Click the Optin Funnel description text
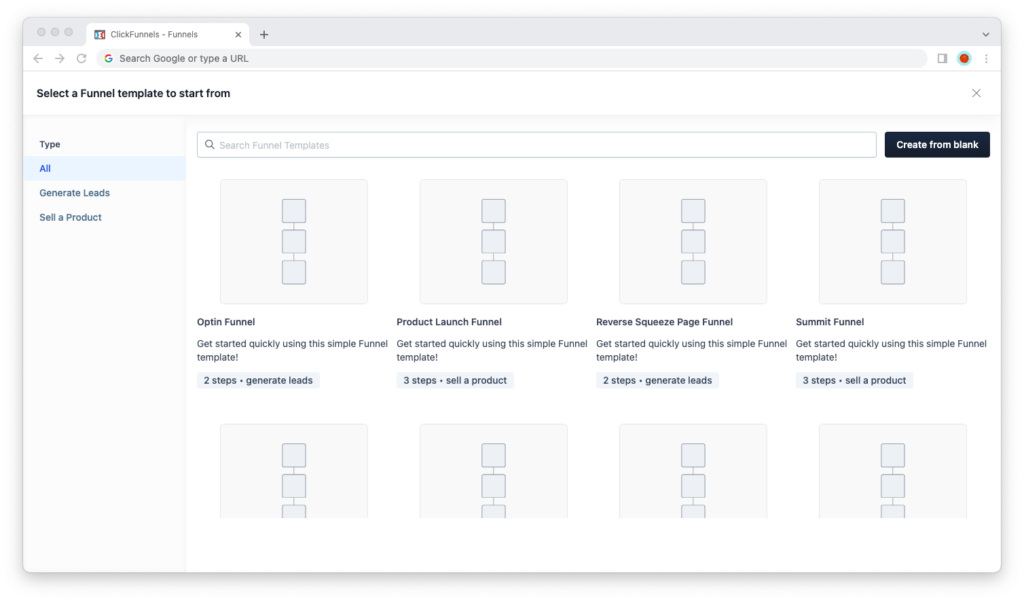 (293, 350)
